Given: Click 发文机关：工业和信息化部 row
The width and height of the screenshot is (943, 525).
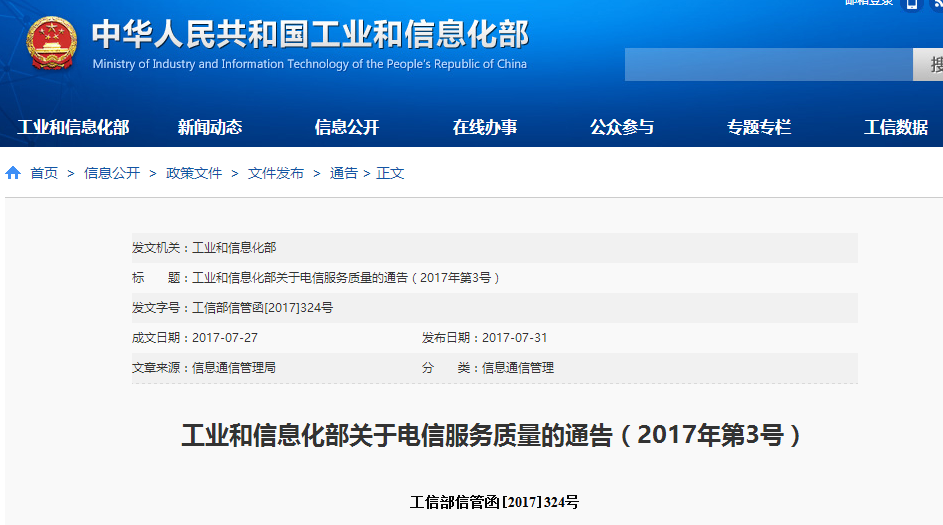Looking at the screenshot, I should (x=494, y=248).
